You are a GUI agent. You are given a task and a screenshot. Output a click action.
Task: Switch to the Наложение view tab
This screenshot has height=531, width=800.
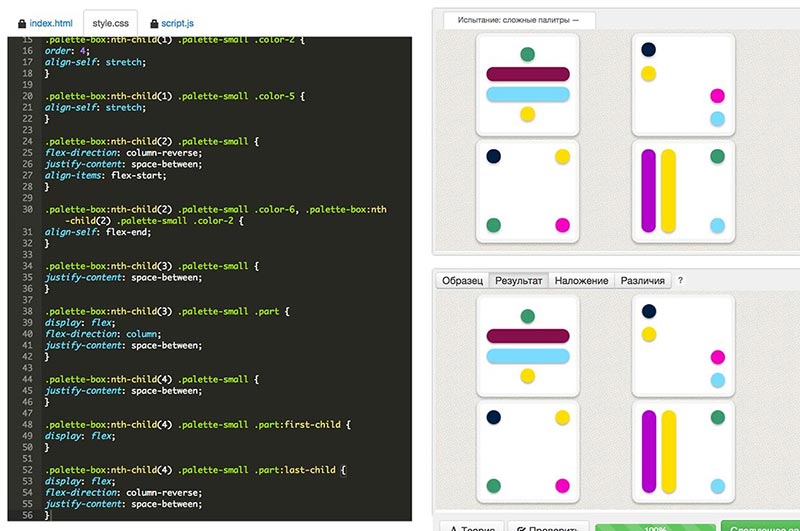tap(581, 281)
